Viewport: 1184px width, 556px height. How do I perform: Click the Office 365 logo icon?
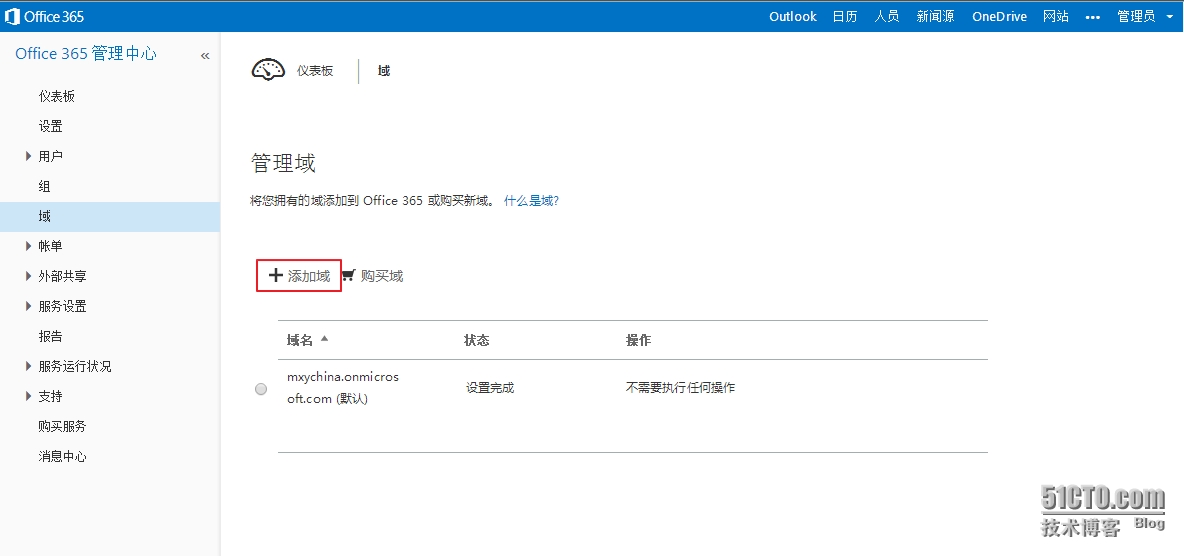click(12, 16)
